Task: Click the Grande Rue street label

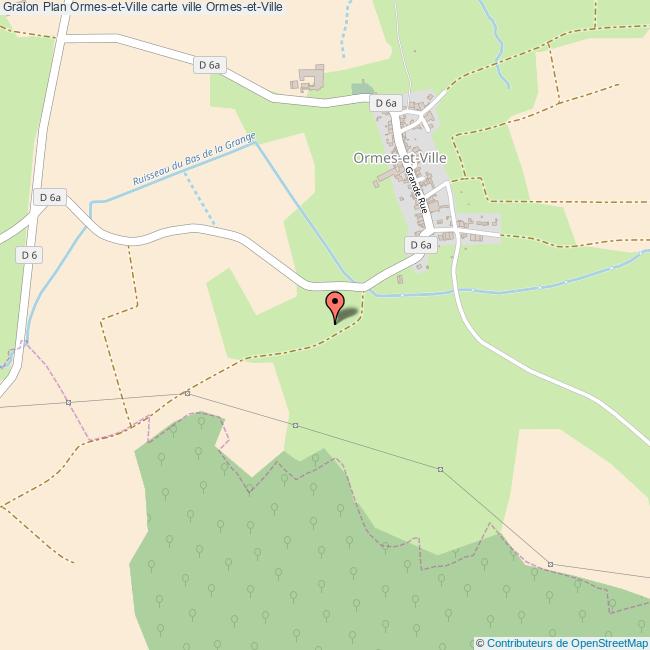Action: point(416,190)
